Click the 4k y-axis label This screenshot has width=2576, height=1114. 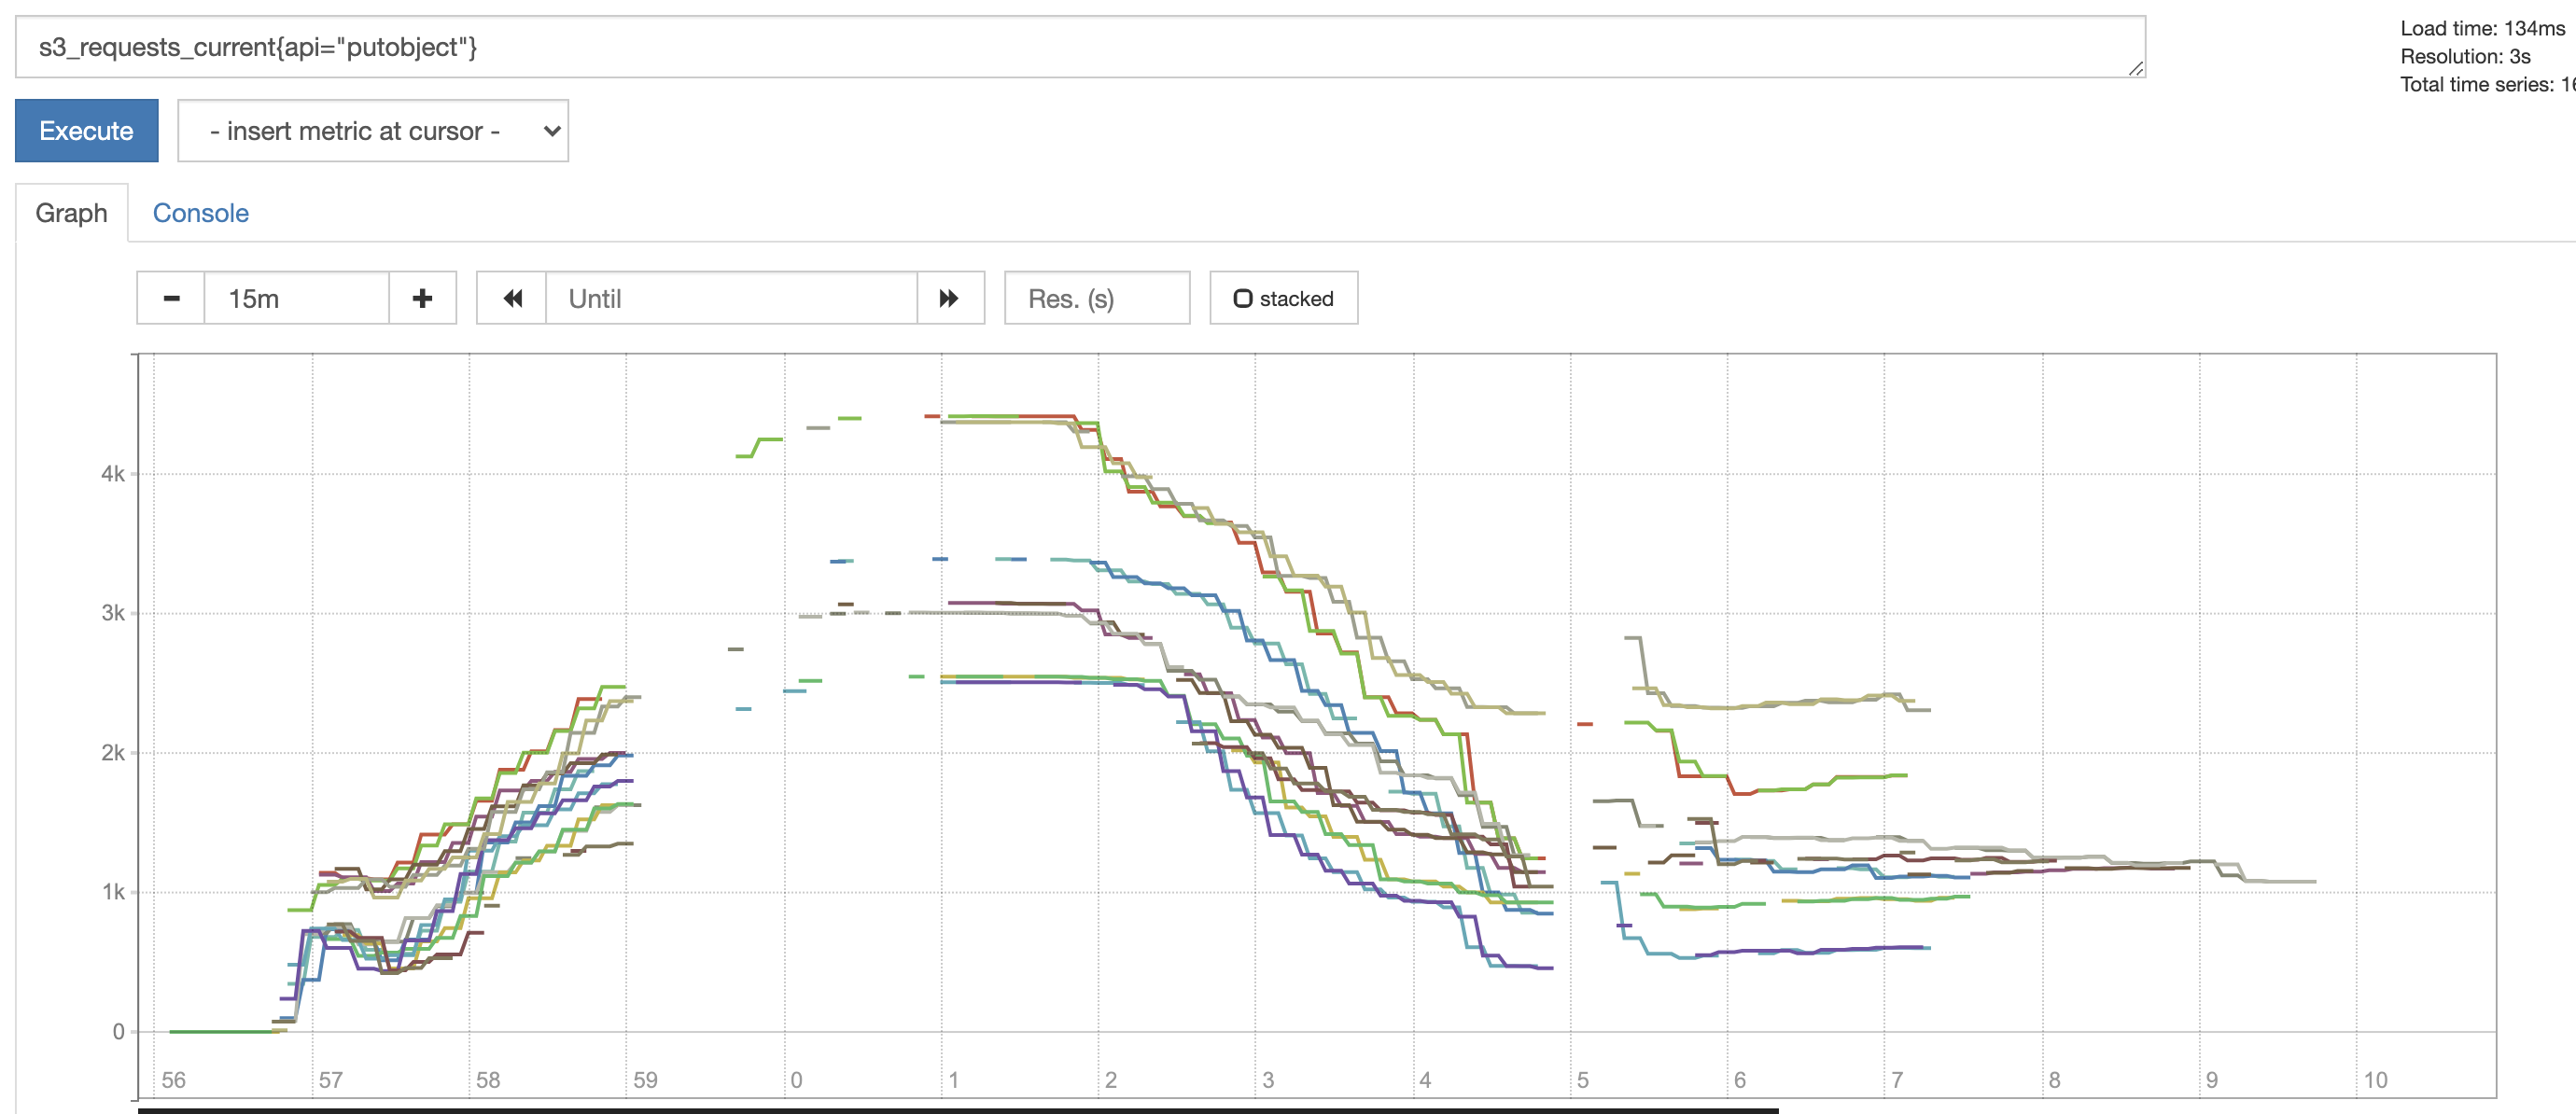pos(113,474)
